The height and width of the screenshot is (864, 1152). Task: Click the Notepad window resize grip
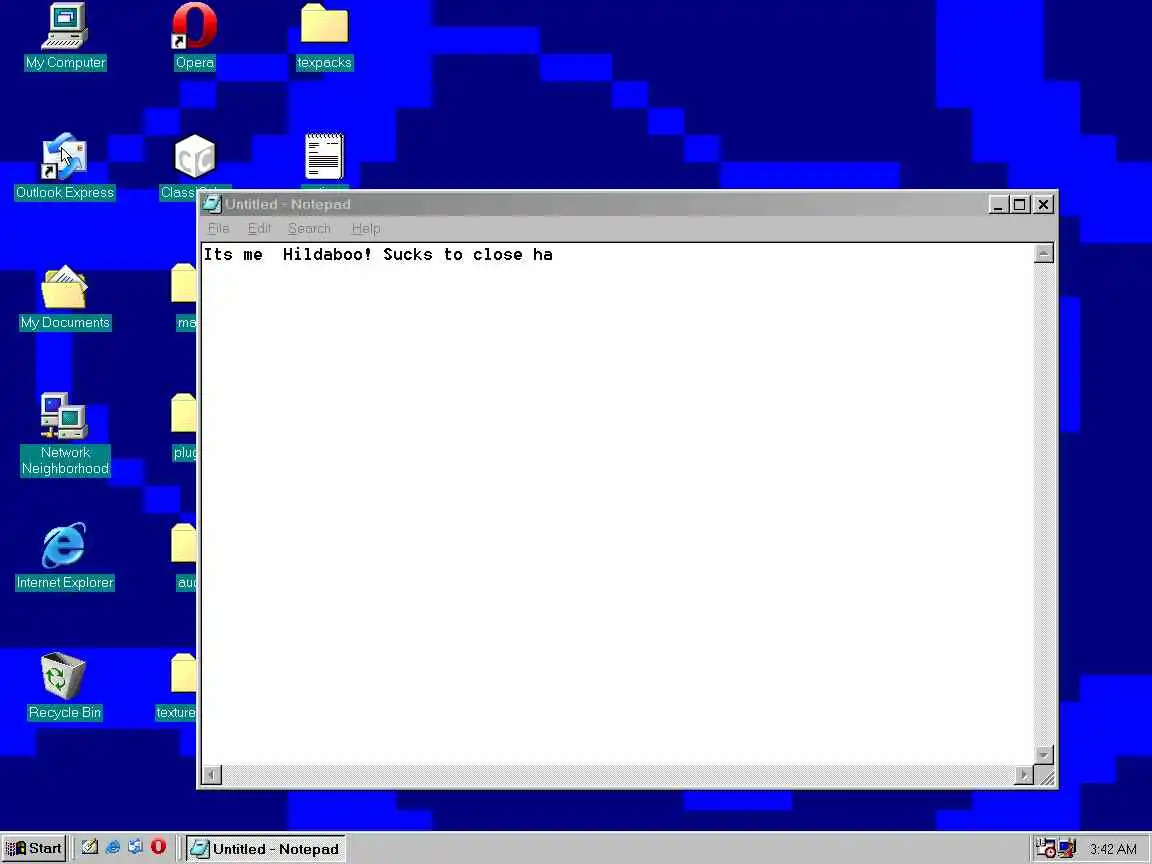click(1046, 776)
